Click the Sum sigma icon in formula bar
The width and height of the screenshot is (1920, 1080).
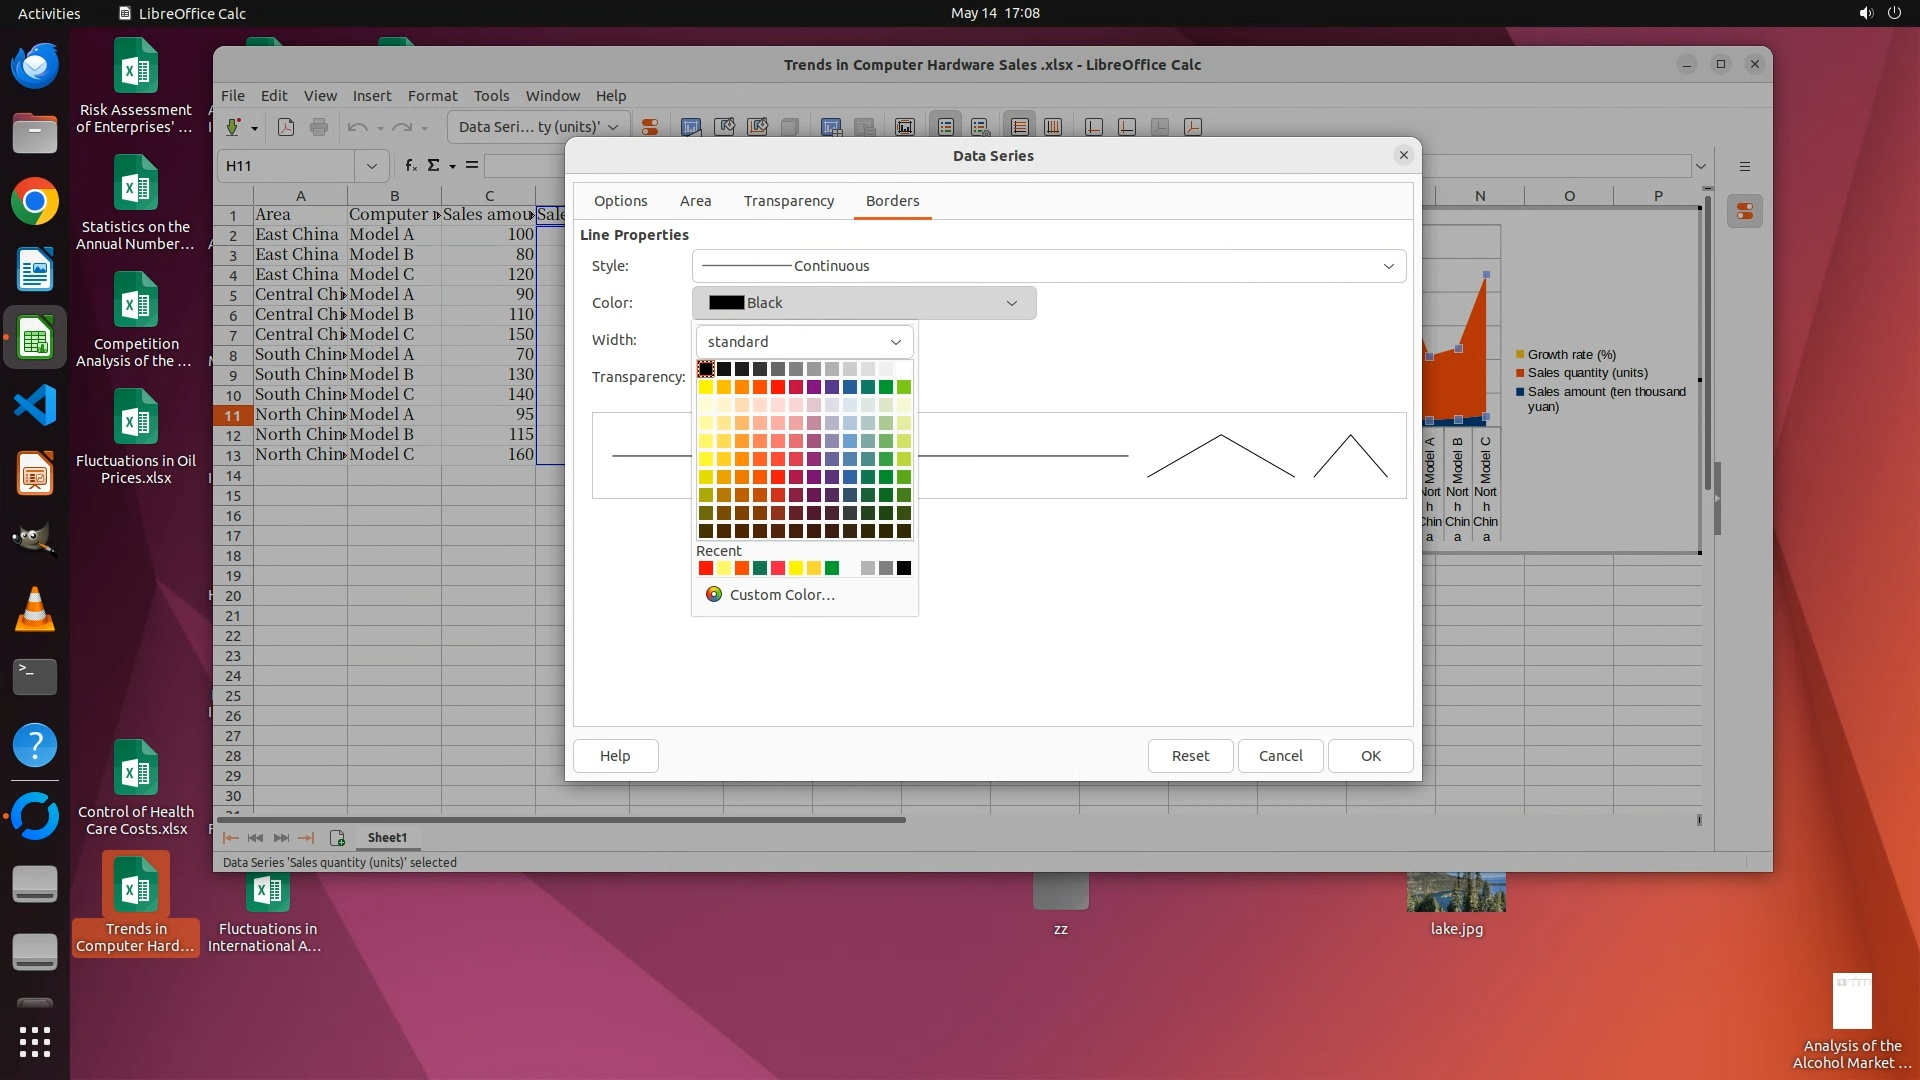click(x=433, y=166)
